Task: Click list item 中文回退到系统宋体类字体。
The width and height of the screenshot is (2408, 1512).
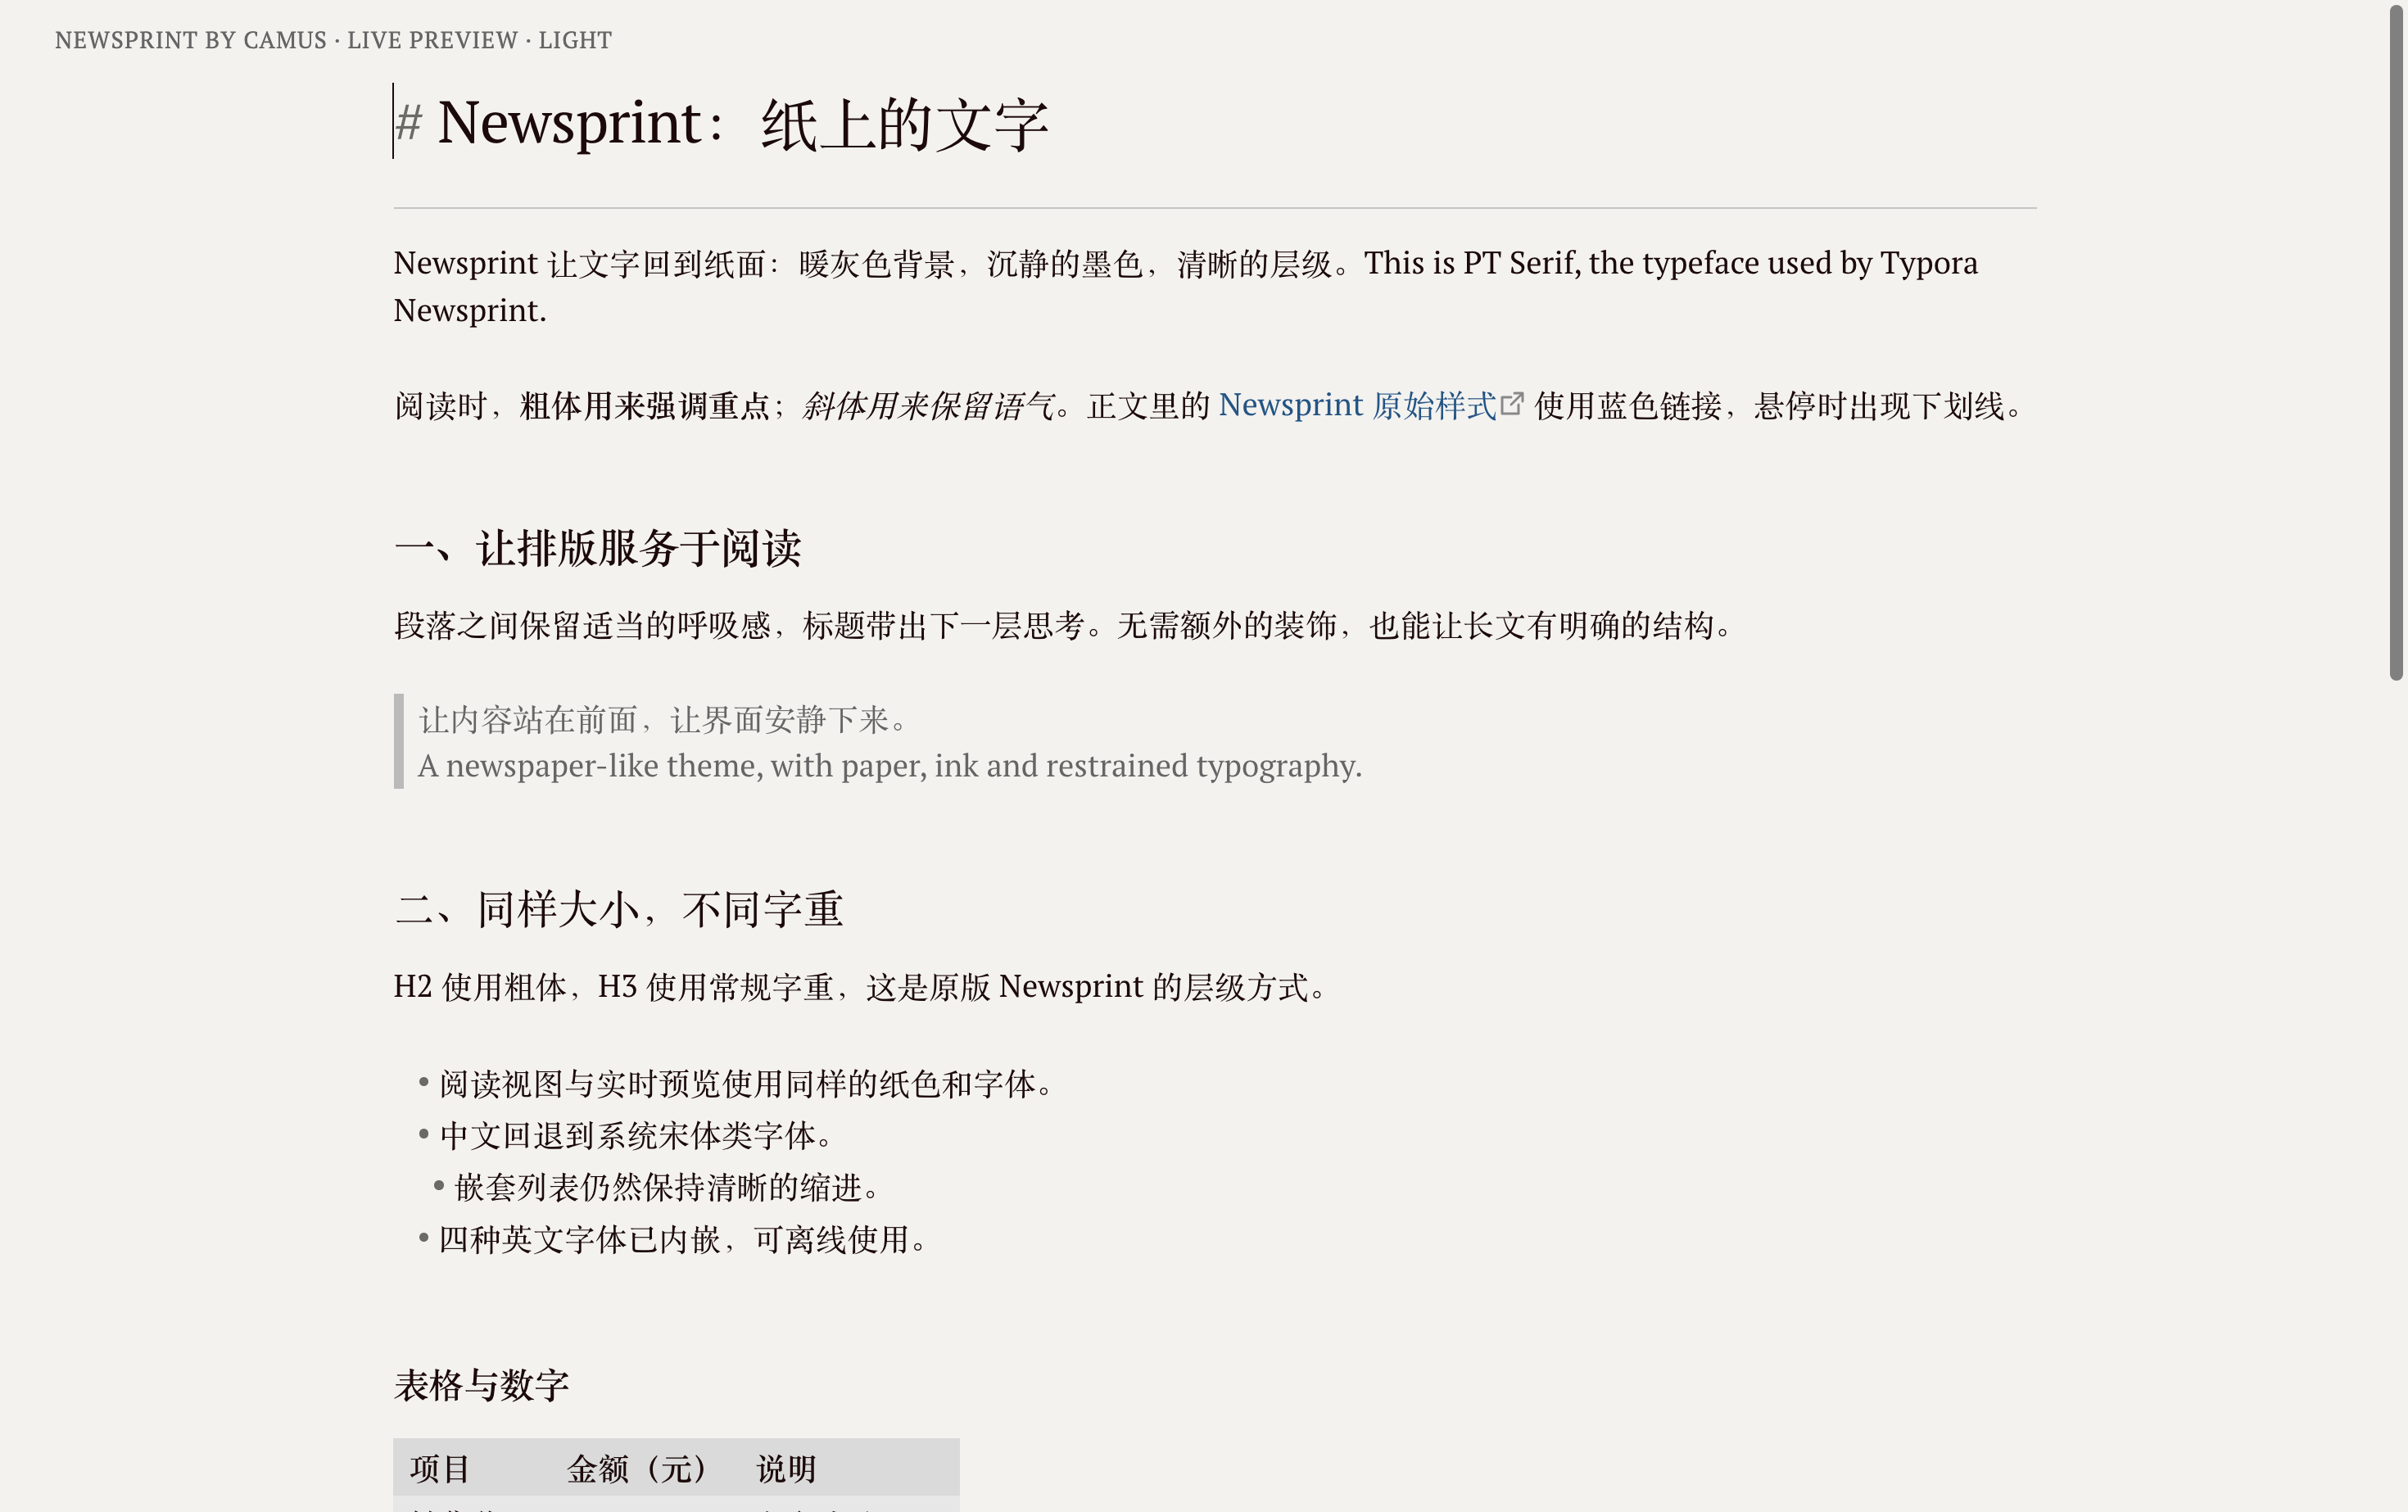Action: tap(636, 1136)
